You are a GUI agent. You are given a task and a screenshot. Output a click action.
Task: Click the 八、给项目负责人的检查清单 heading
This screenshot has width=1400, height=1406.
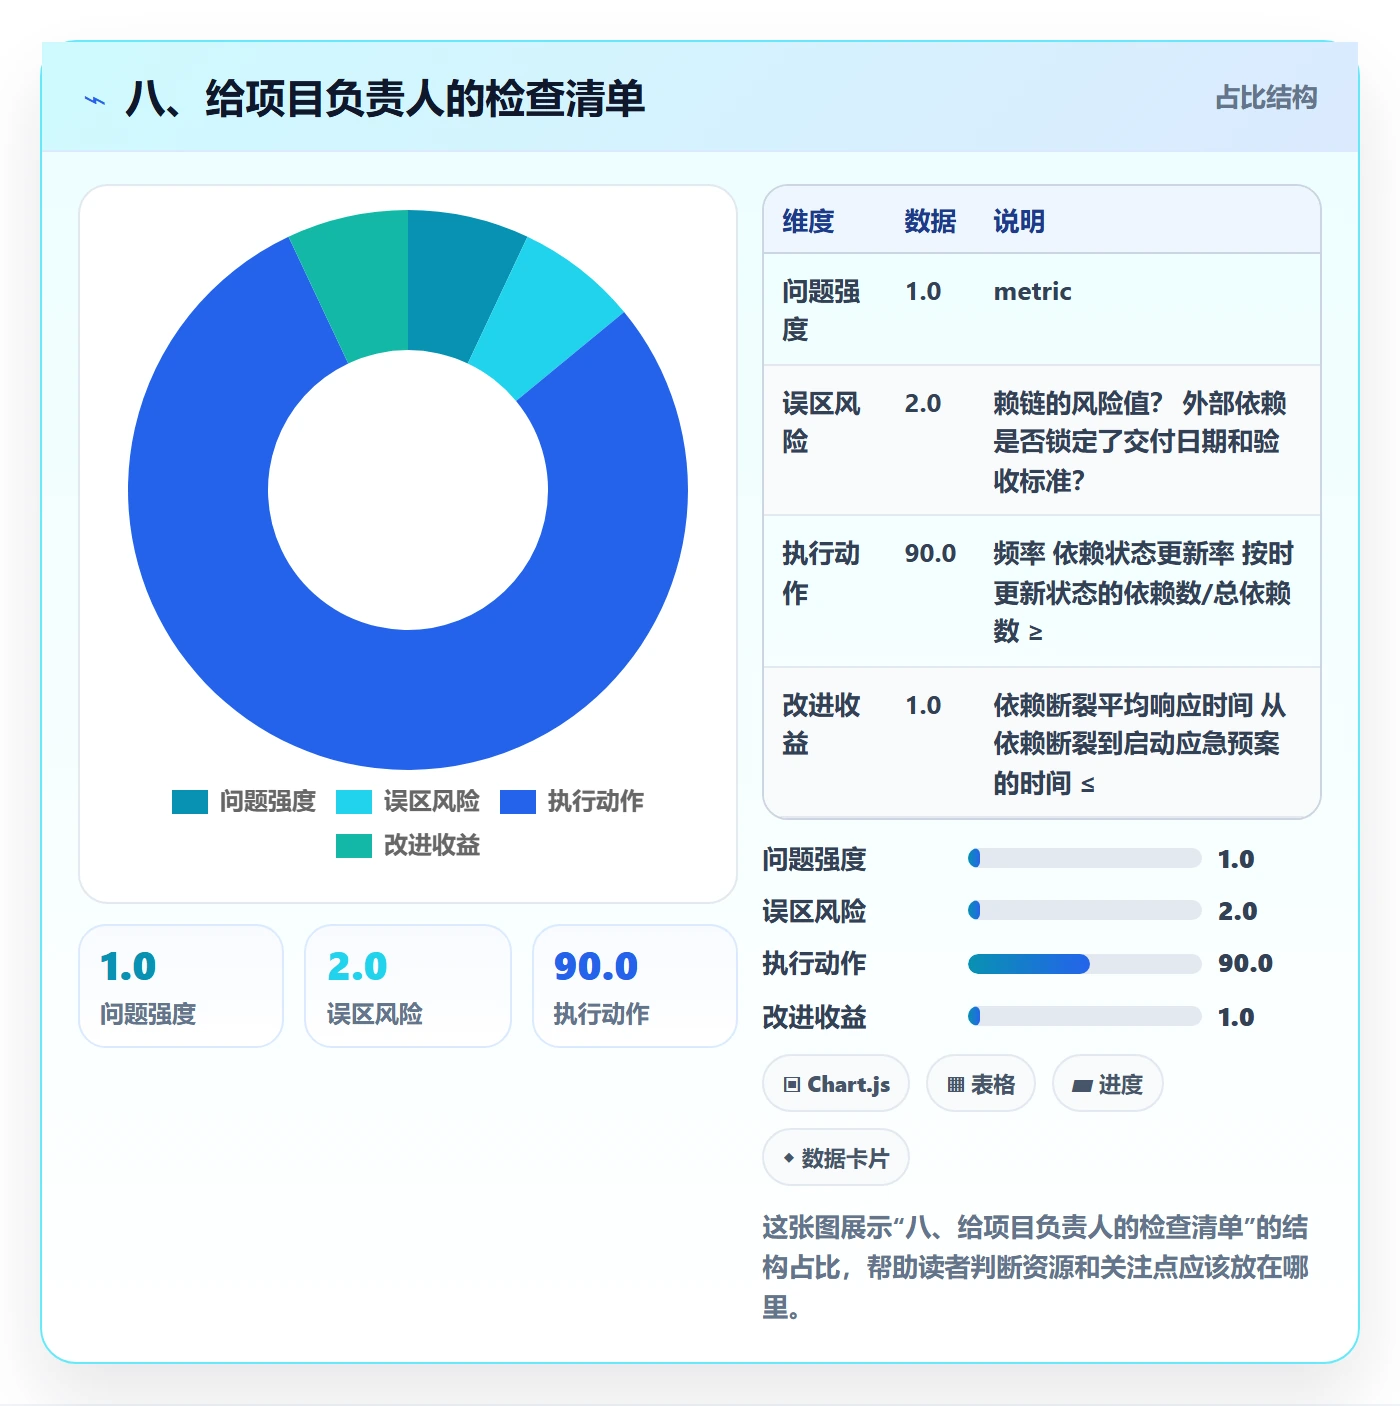(x=385, y=99)
